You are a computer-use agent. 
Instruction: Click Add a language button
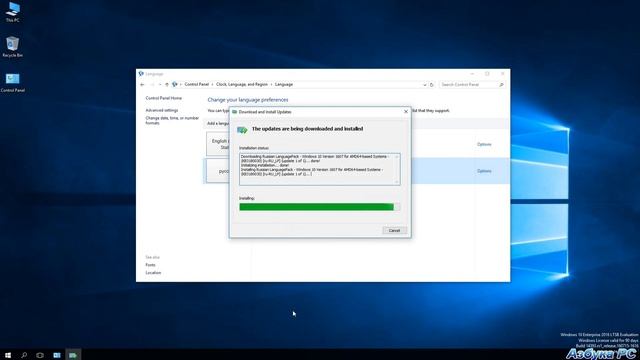[218, 123]
